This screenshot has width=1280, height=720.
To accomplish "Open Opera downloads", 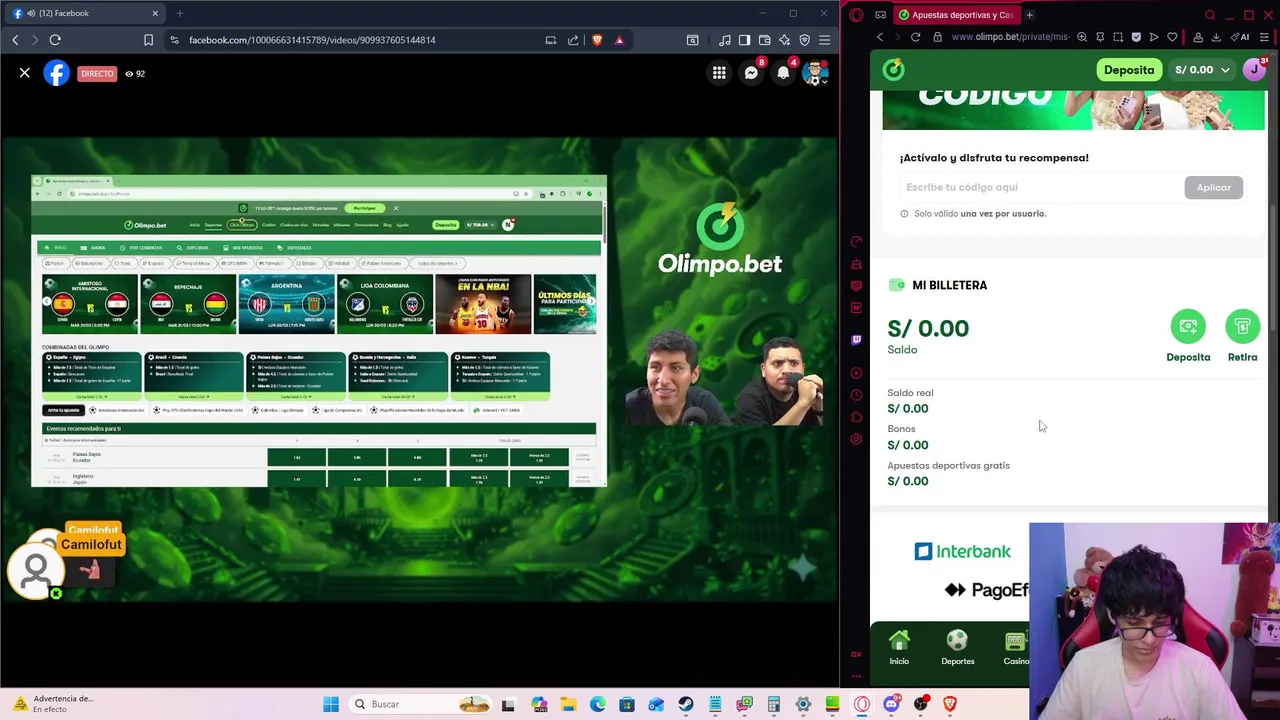I will [x=1216, y=37].
